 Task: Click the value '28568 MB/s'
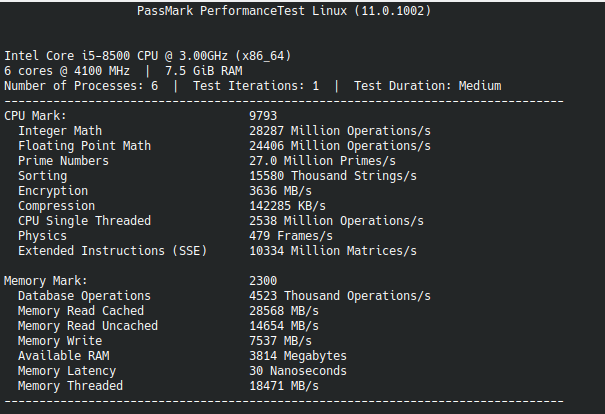(284, 311)
